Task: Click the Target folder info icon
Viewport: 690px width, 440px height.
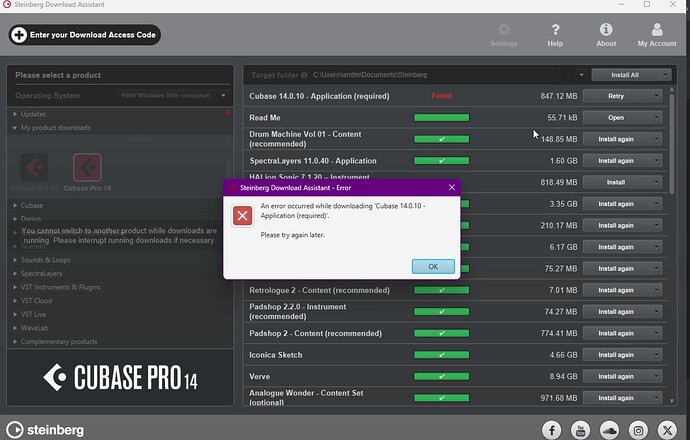Action: (x=304, y=75)
